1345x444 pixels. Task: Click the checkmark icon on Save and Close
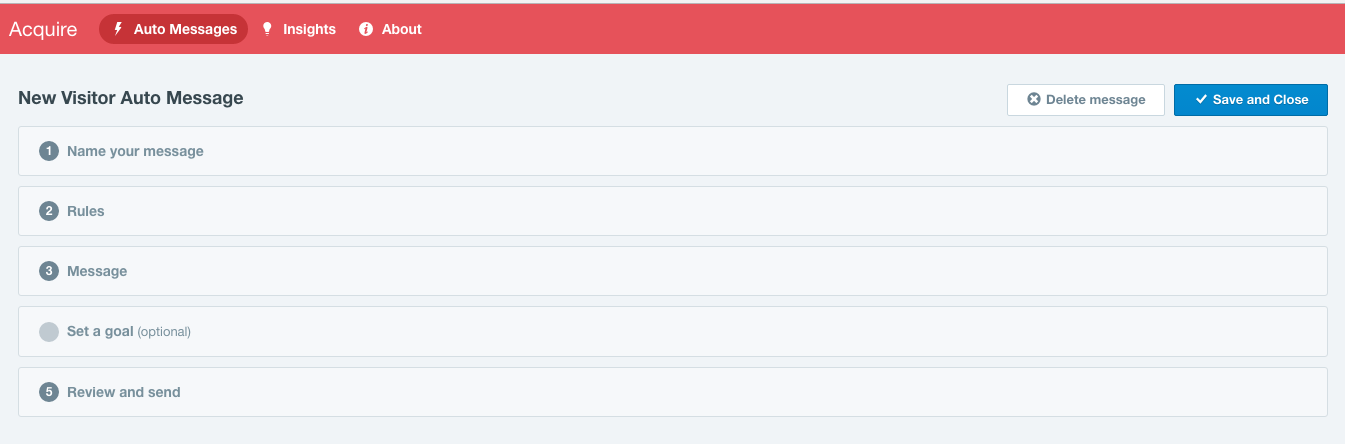1201,100
